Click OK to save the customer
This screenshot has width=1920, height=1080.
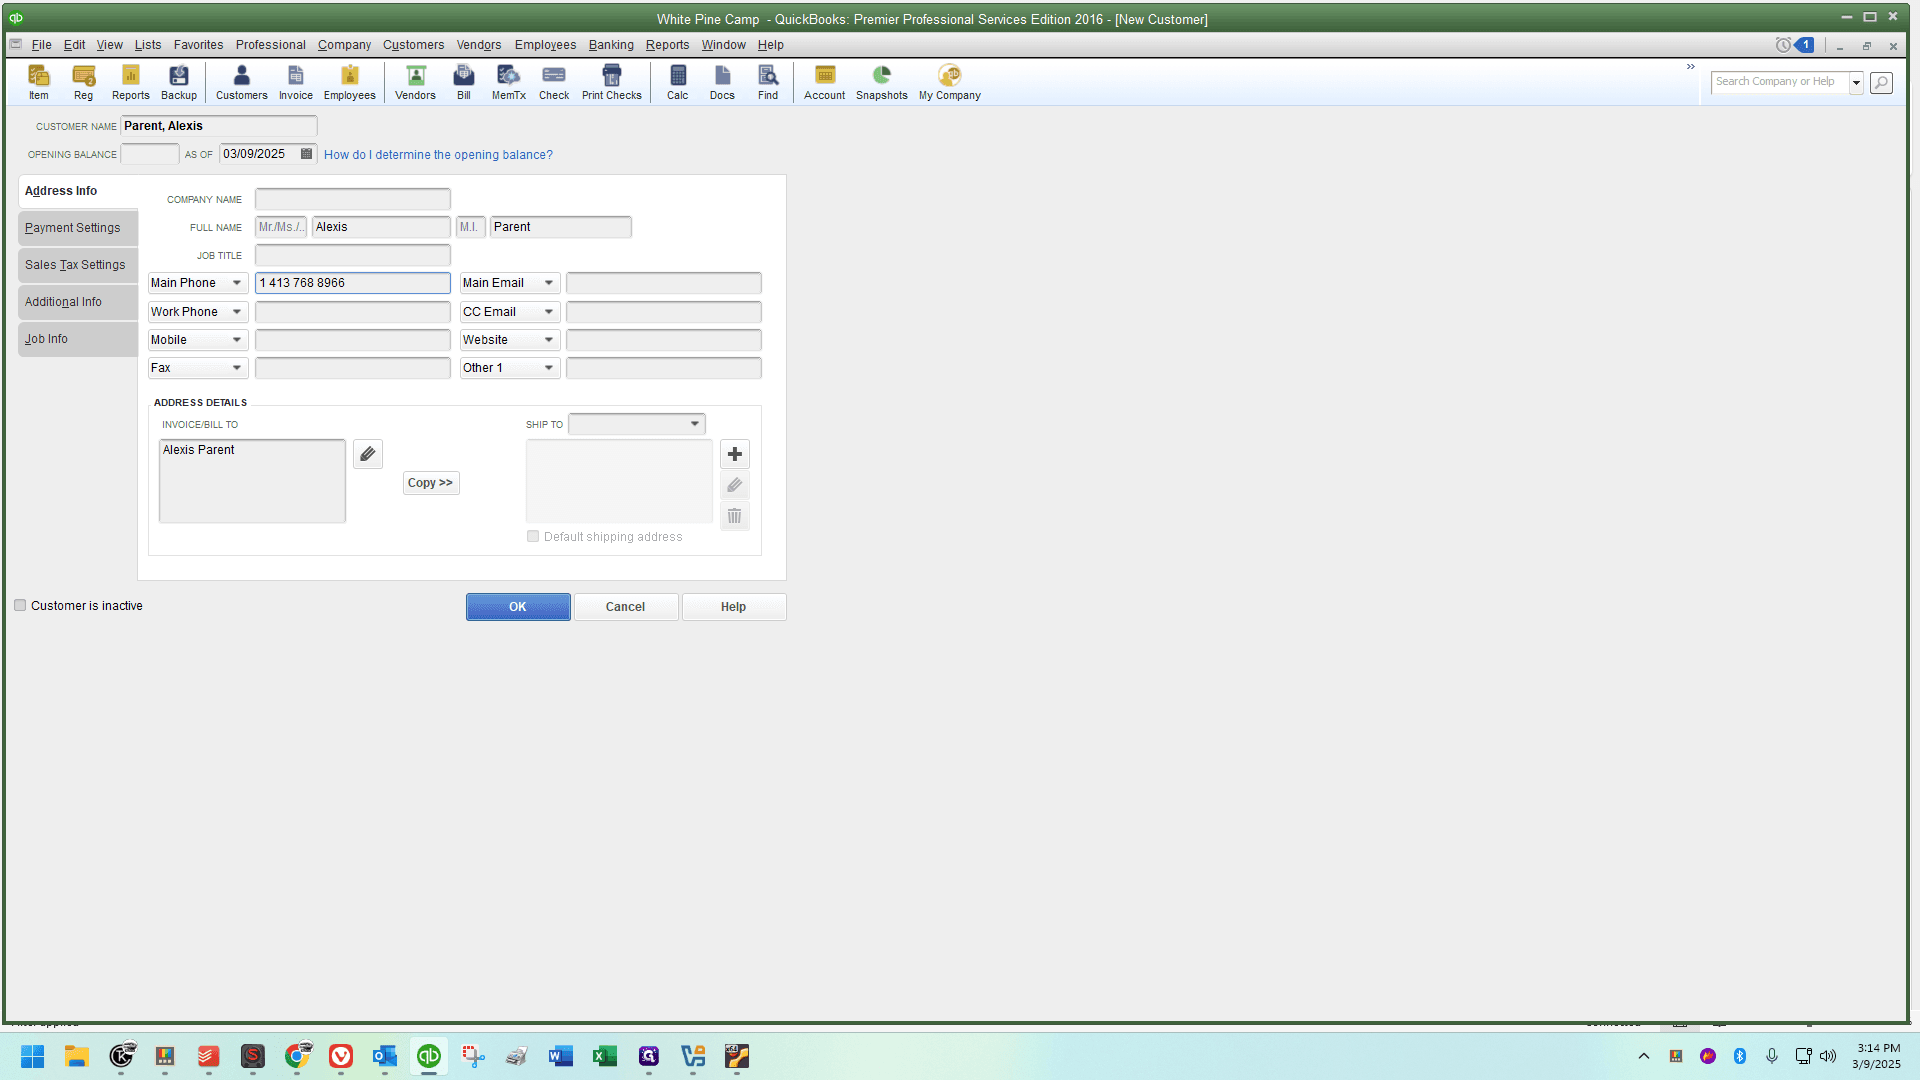pyautogui.click(x=518, y=607)
